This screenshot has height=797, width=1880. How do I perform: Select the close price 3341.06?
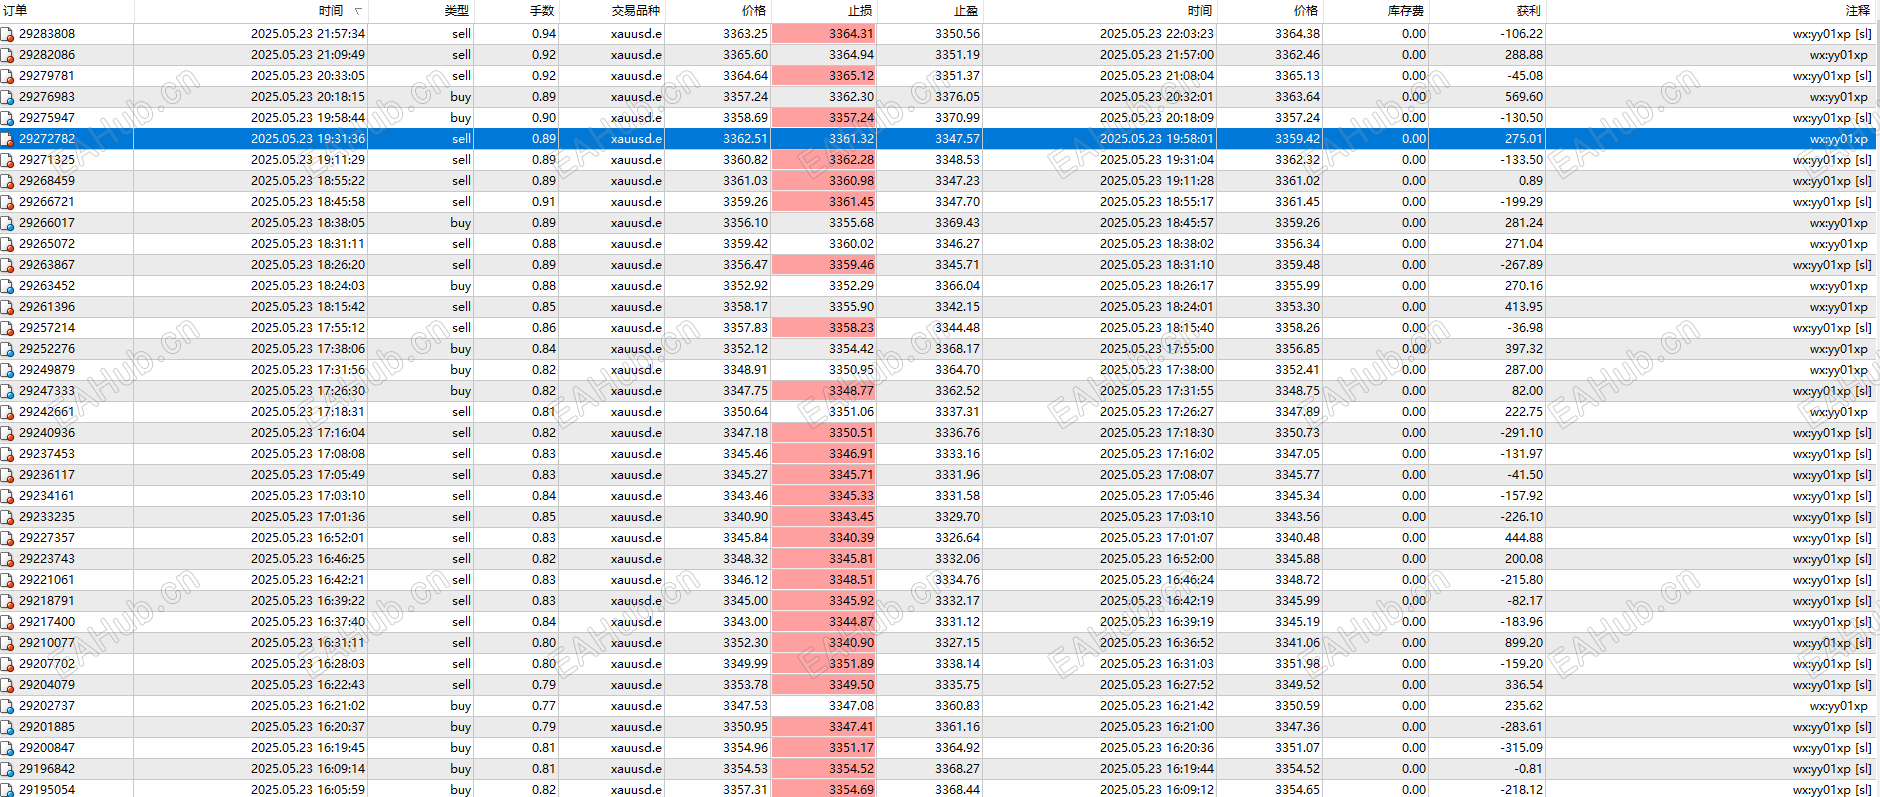[x=1297, y=643]
